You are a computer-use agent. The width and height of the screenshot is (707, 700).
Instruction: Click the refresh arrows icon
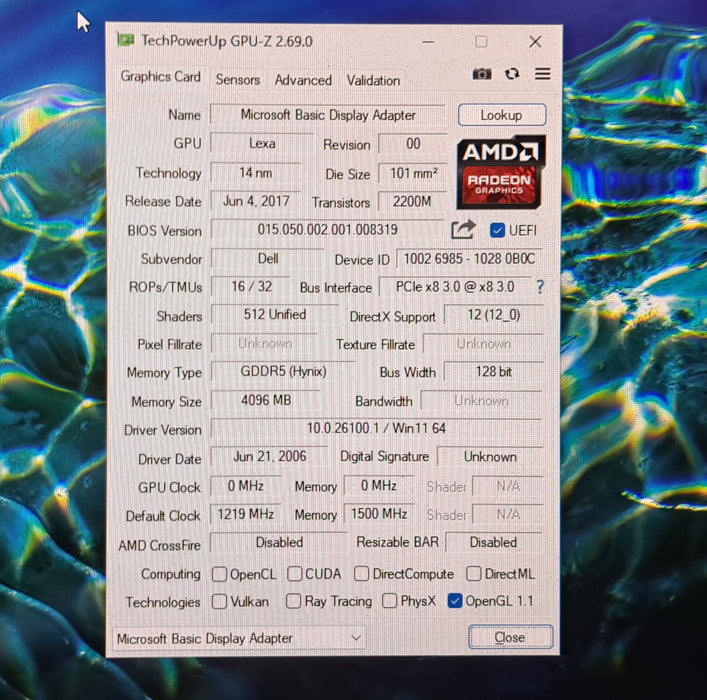click(512, 74)
